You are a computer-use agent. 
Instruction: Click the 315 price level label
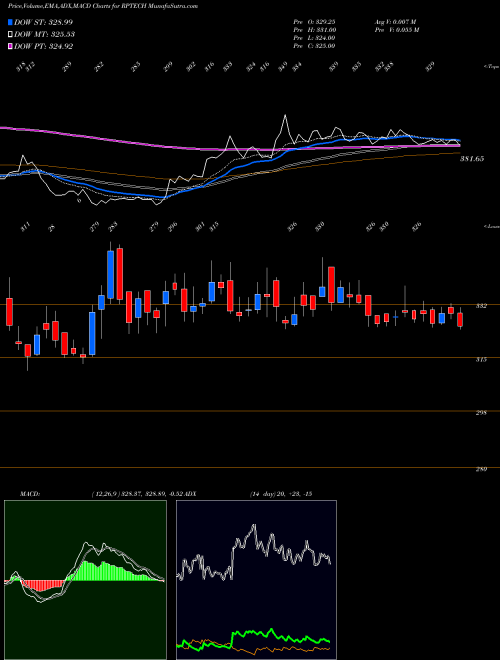pos(481,359)
